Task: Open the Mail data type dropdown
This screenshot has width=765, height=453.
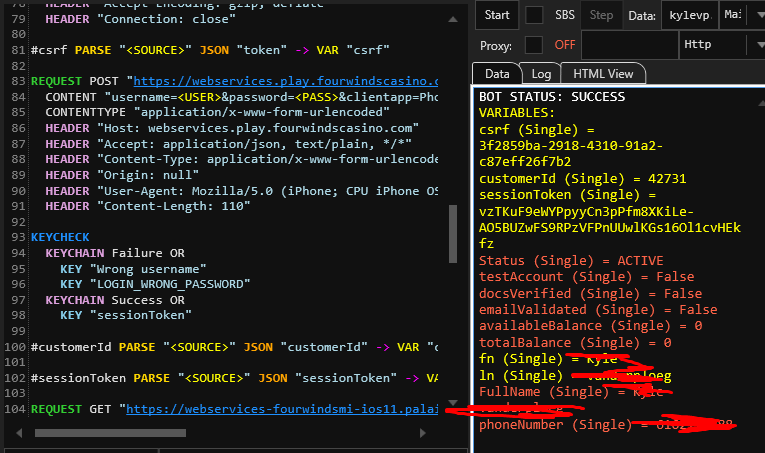Action: (743, 15)
